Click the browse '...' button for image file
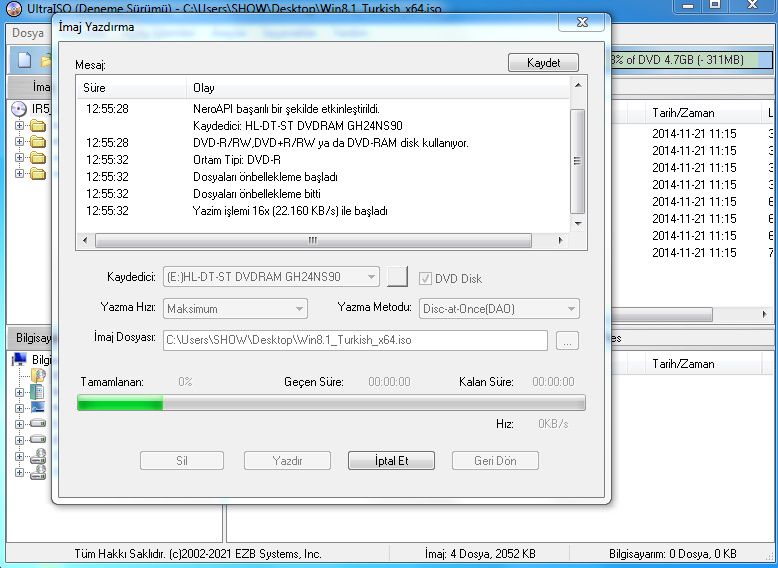The image size is (778, 568). [567, 340]
